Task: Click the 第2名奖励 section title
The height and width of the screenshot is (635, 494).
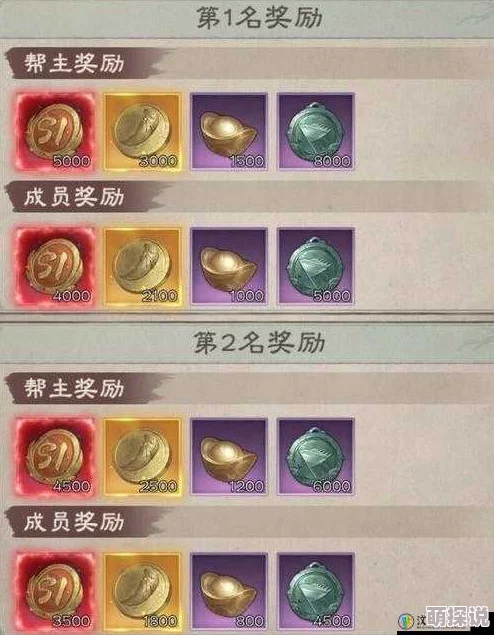Action: pos(259,343)
